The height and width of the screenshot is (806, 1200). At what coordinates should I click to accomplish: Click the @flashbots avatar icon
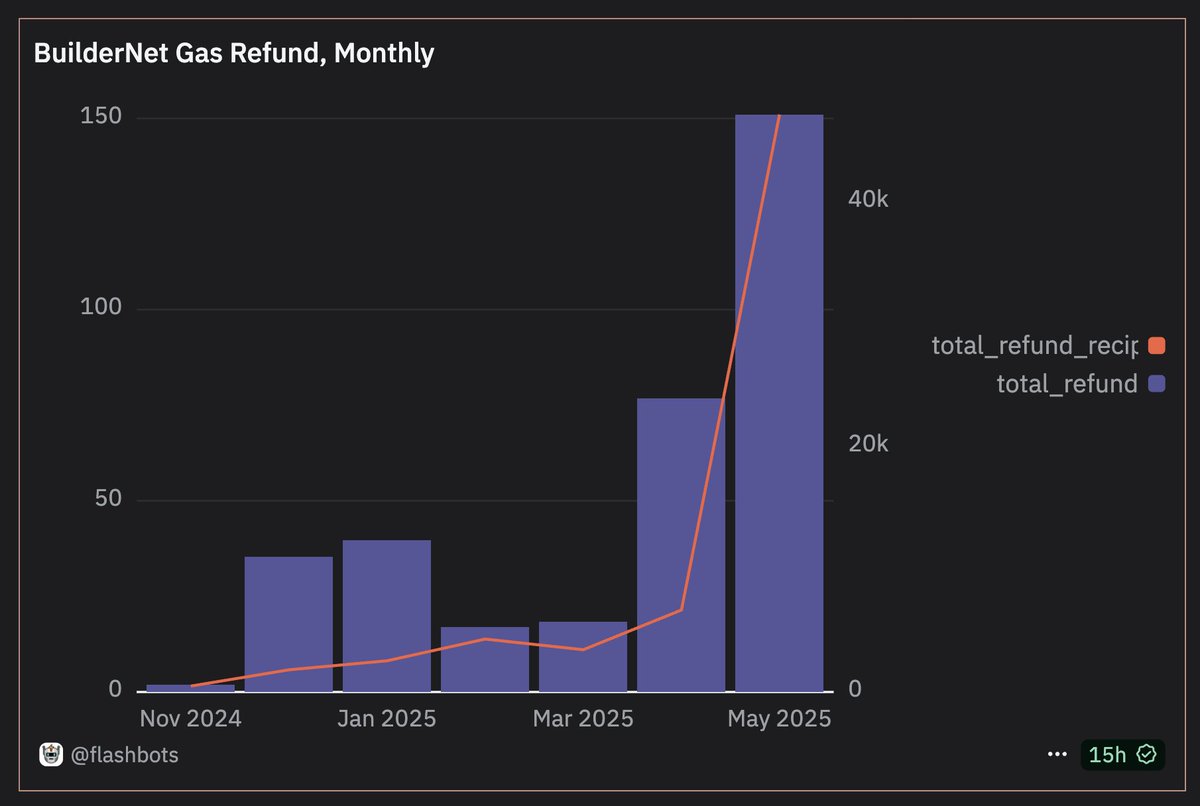coord(49,755)
